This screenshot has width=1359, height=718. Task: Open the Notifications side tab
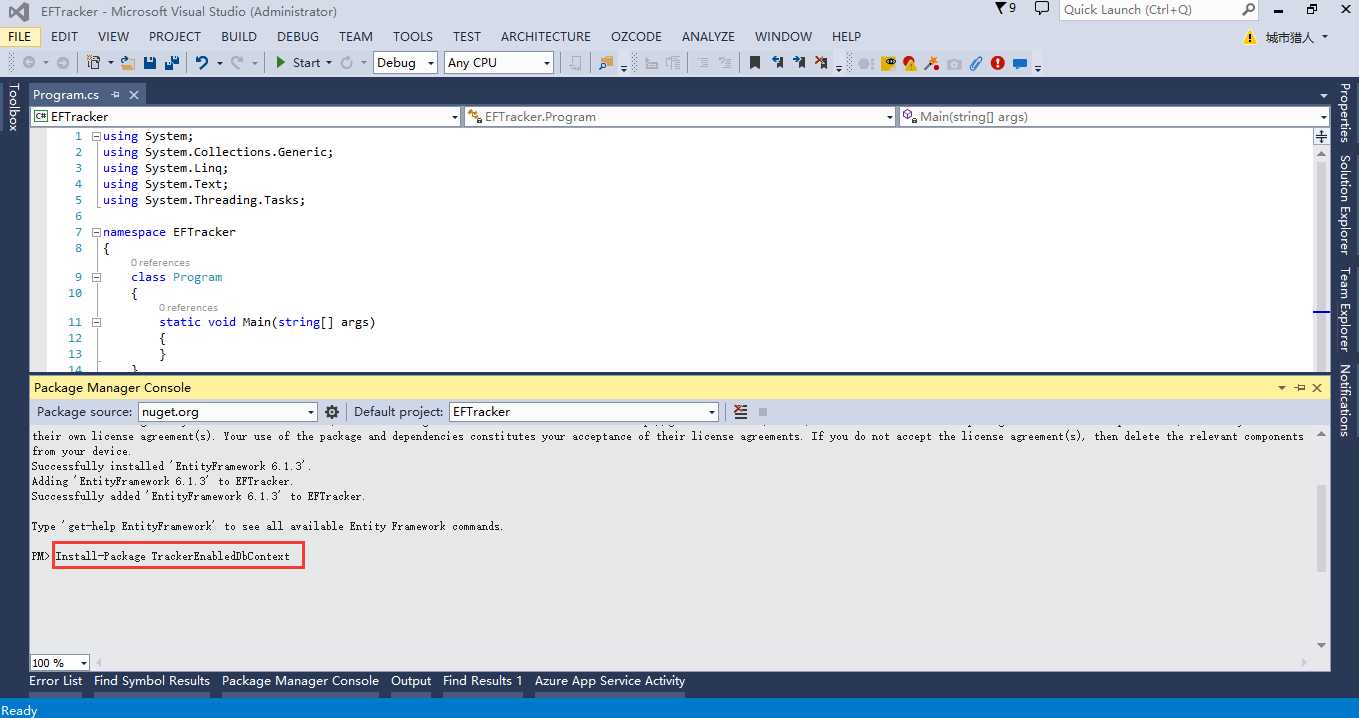(1345, 400)
